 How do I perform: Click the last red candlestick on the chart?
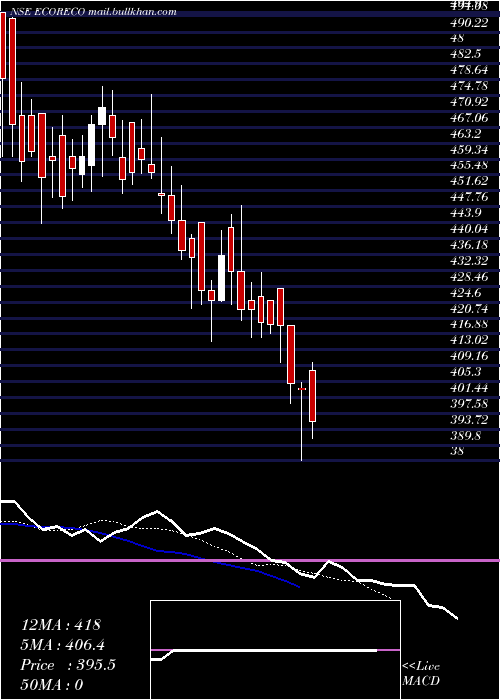tap(312, 396)
